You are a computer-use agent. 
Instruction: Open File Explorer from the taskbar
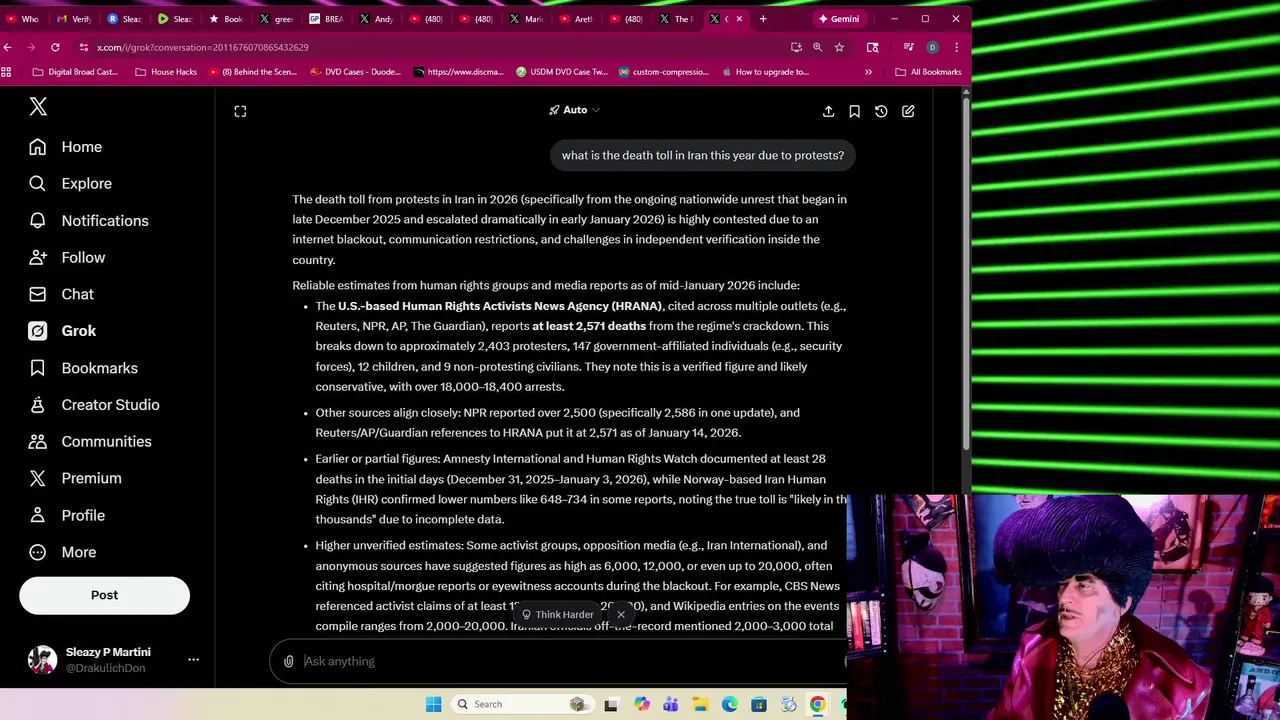coord(700,704)
